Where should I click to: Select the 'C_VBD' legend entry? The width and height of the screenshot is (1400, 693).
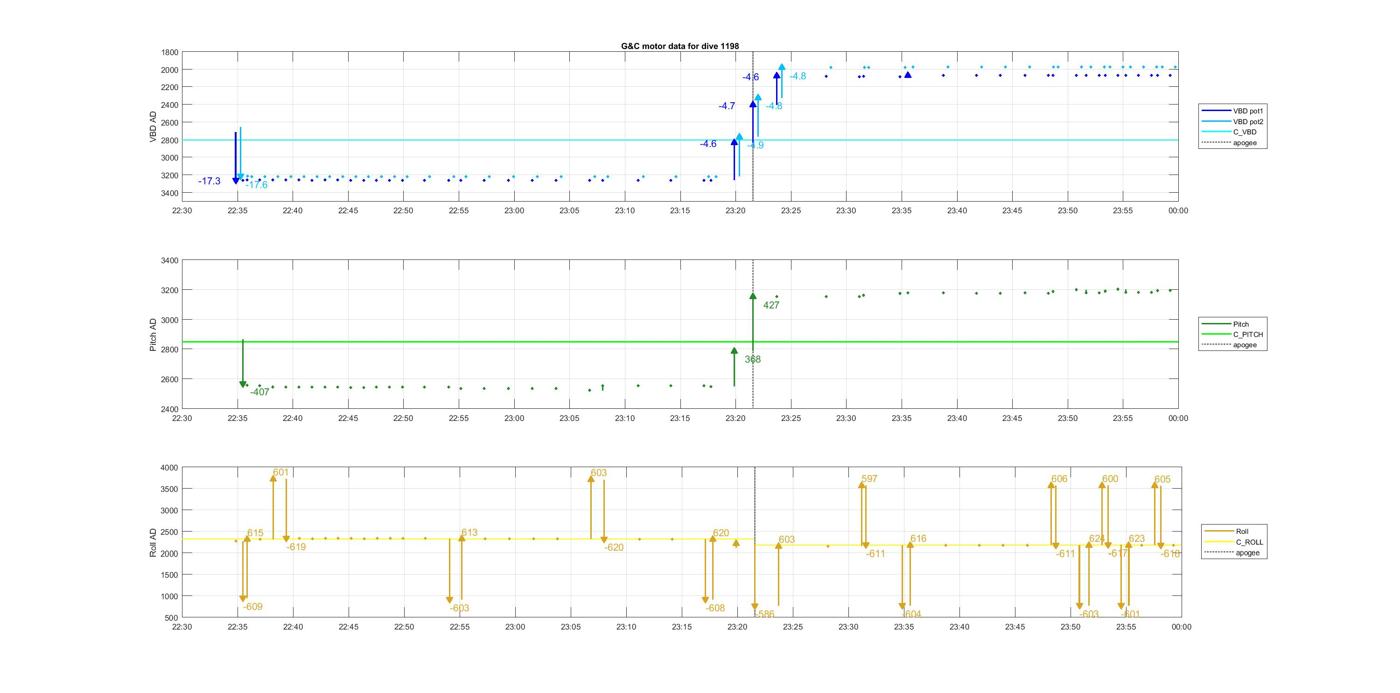[x=1229, y=132]
